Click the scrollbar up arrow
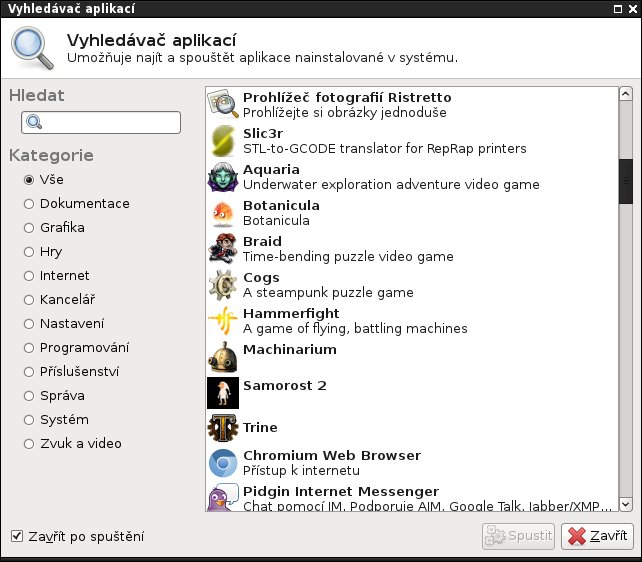This screenshot has width=642, height=562. (x=626, y=94)
